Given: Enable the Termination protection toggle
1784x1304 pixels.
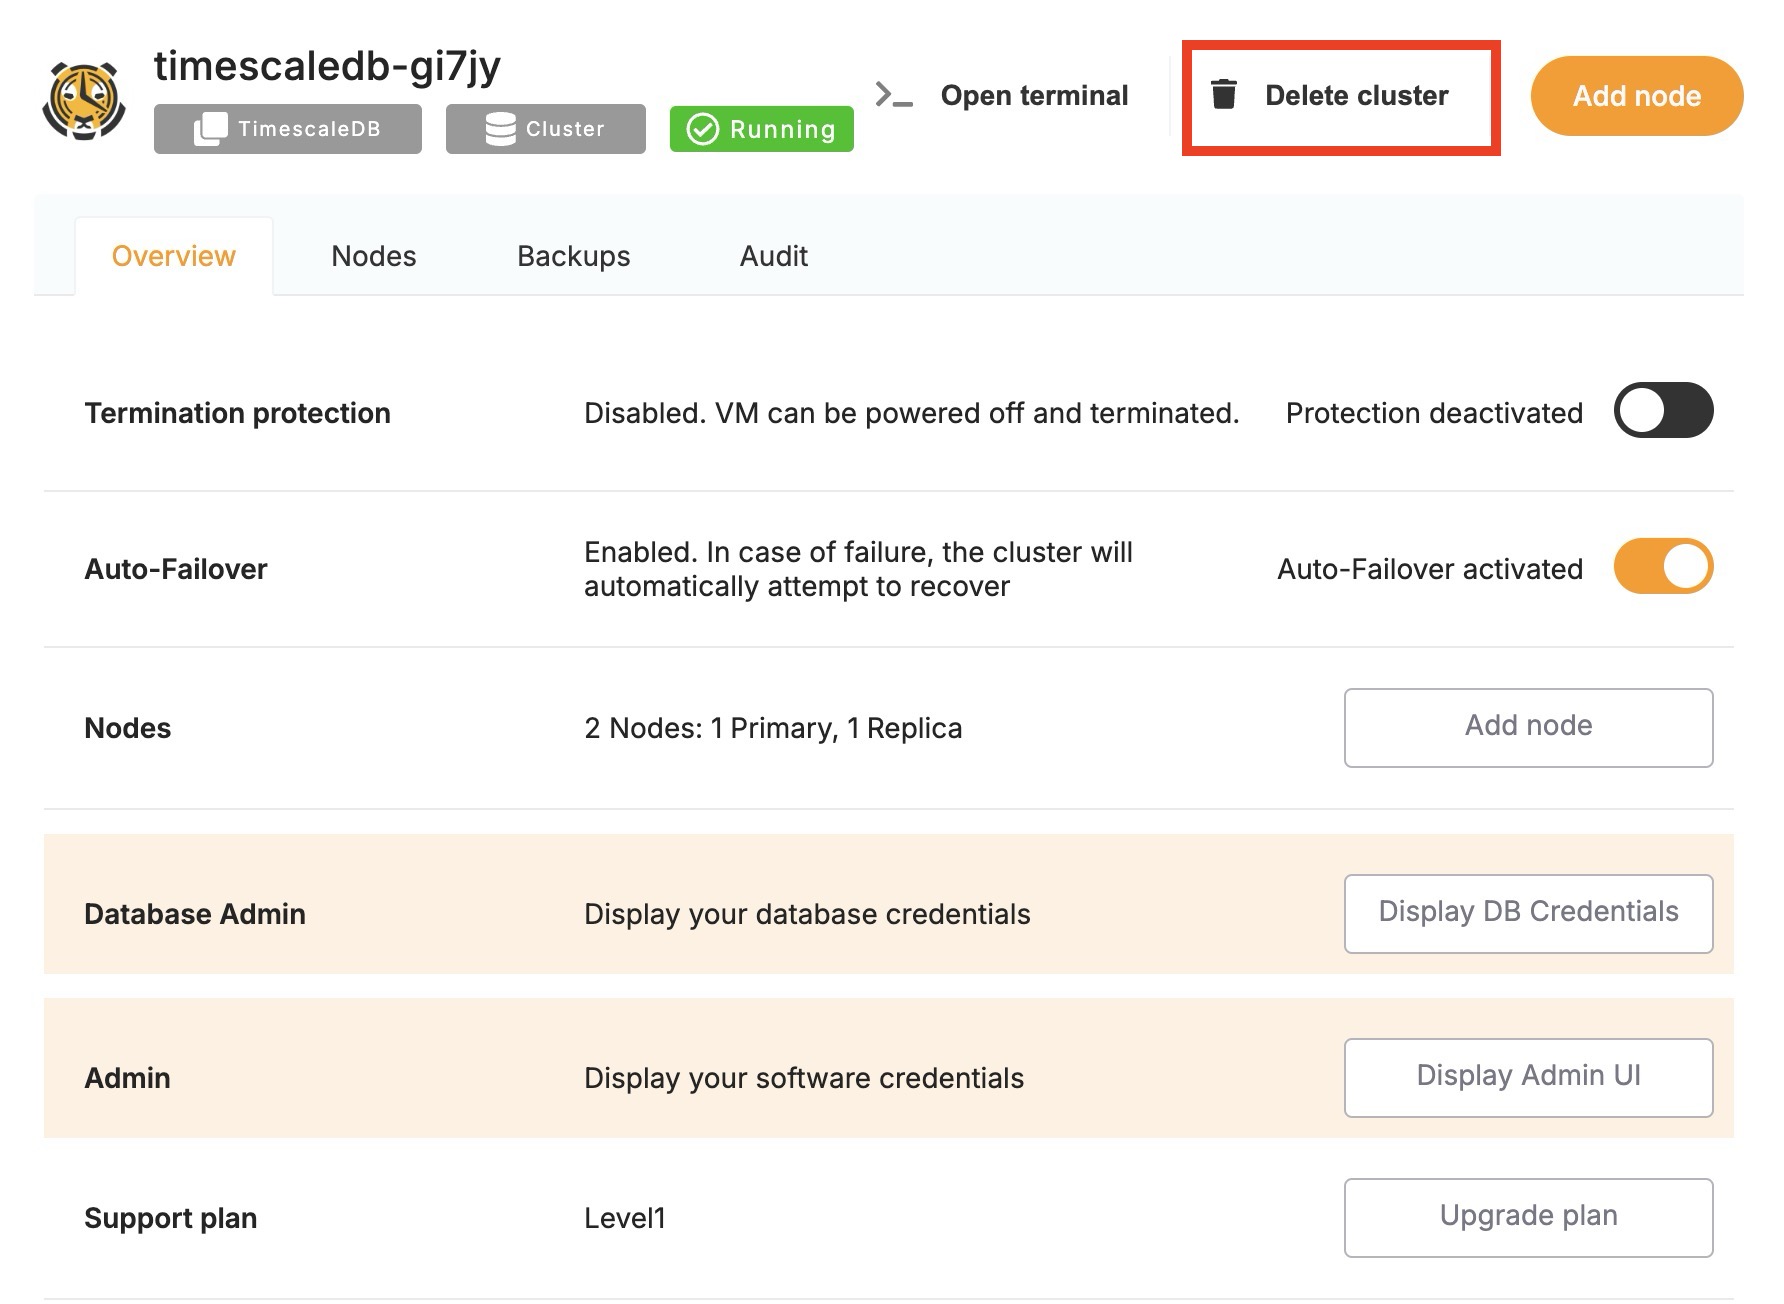Looking at the screenshot, I should tap(1663, 410).
